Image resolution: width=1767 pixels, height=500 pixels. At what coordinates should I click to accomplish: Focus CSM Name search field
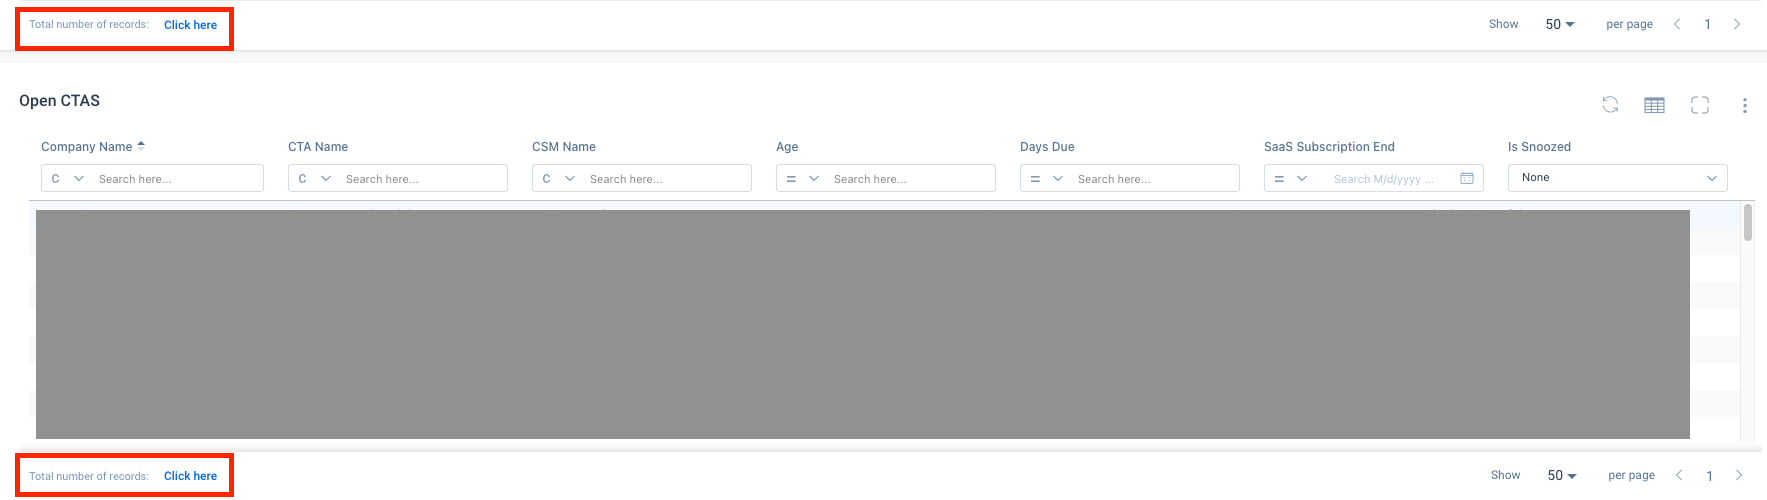tap(667, 178)
